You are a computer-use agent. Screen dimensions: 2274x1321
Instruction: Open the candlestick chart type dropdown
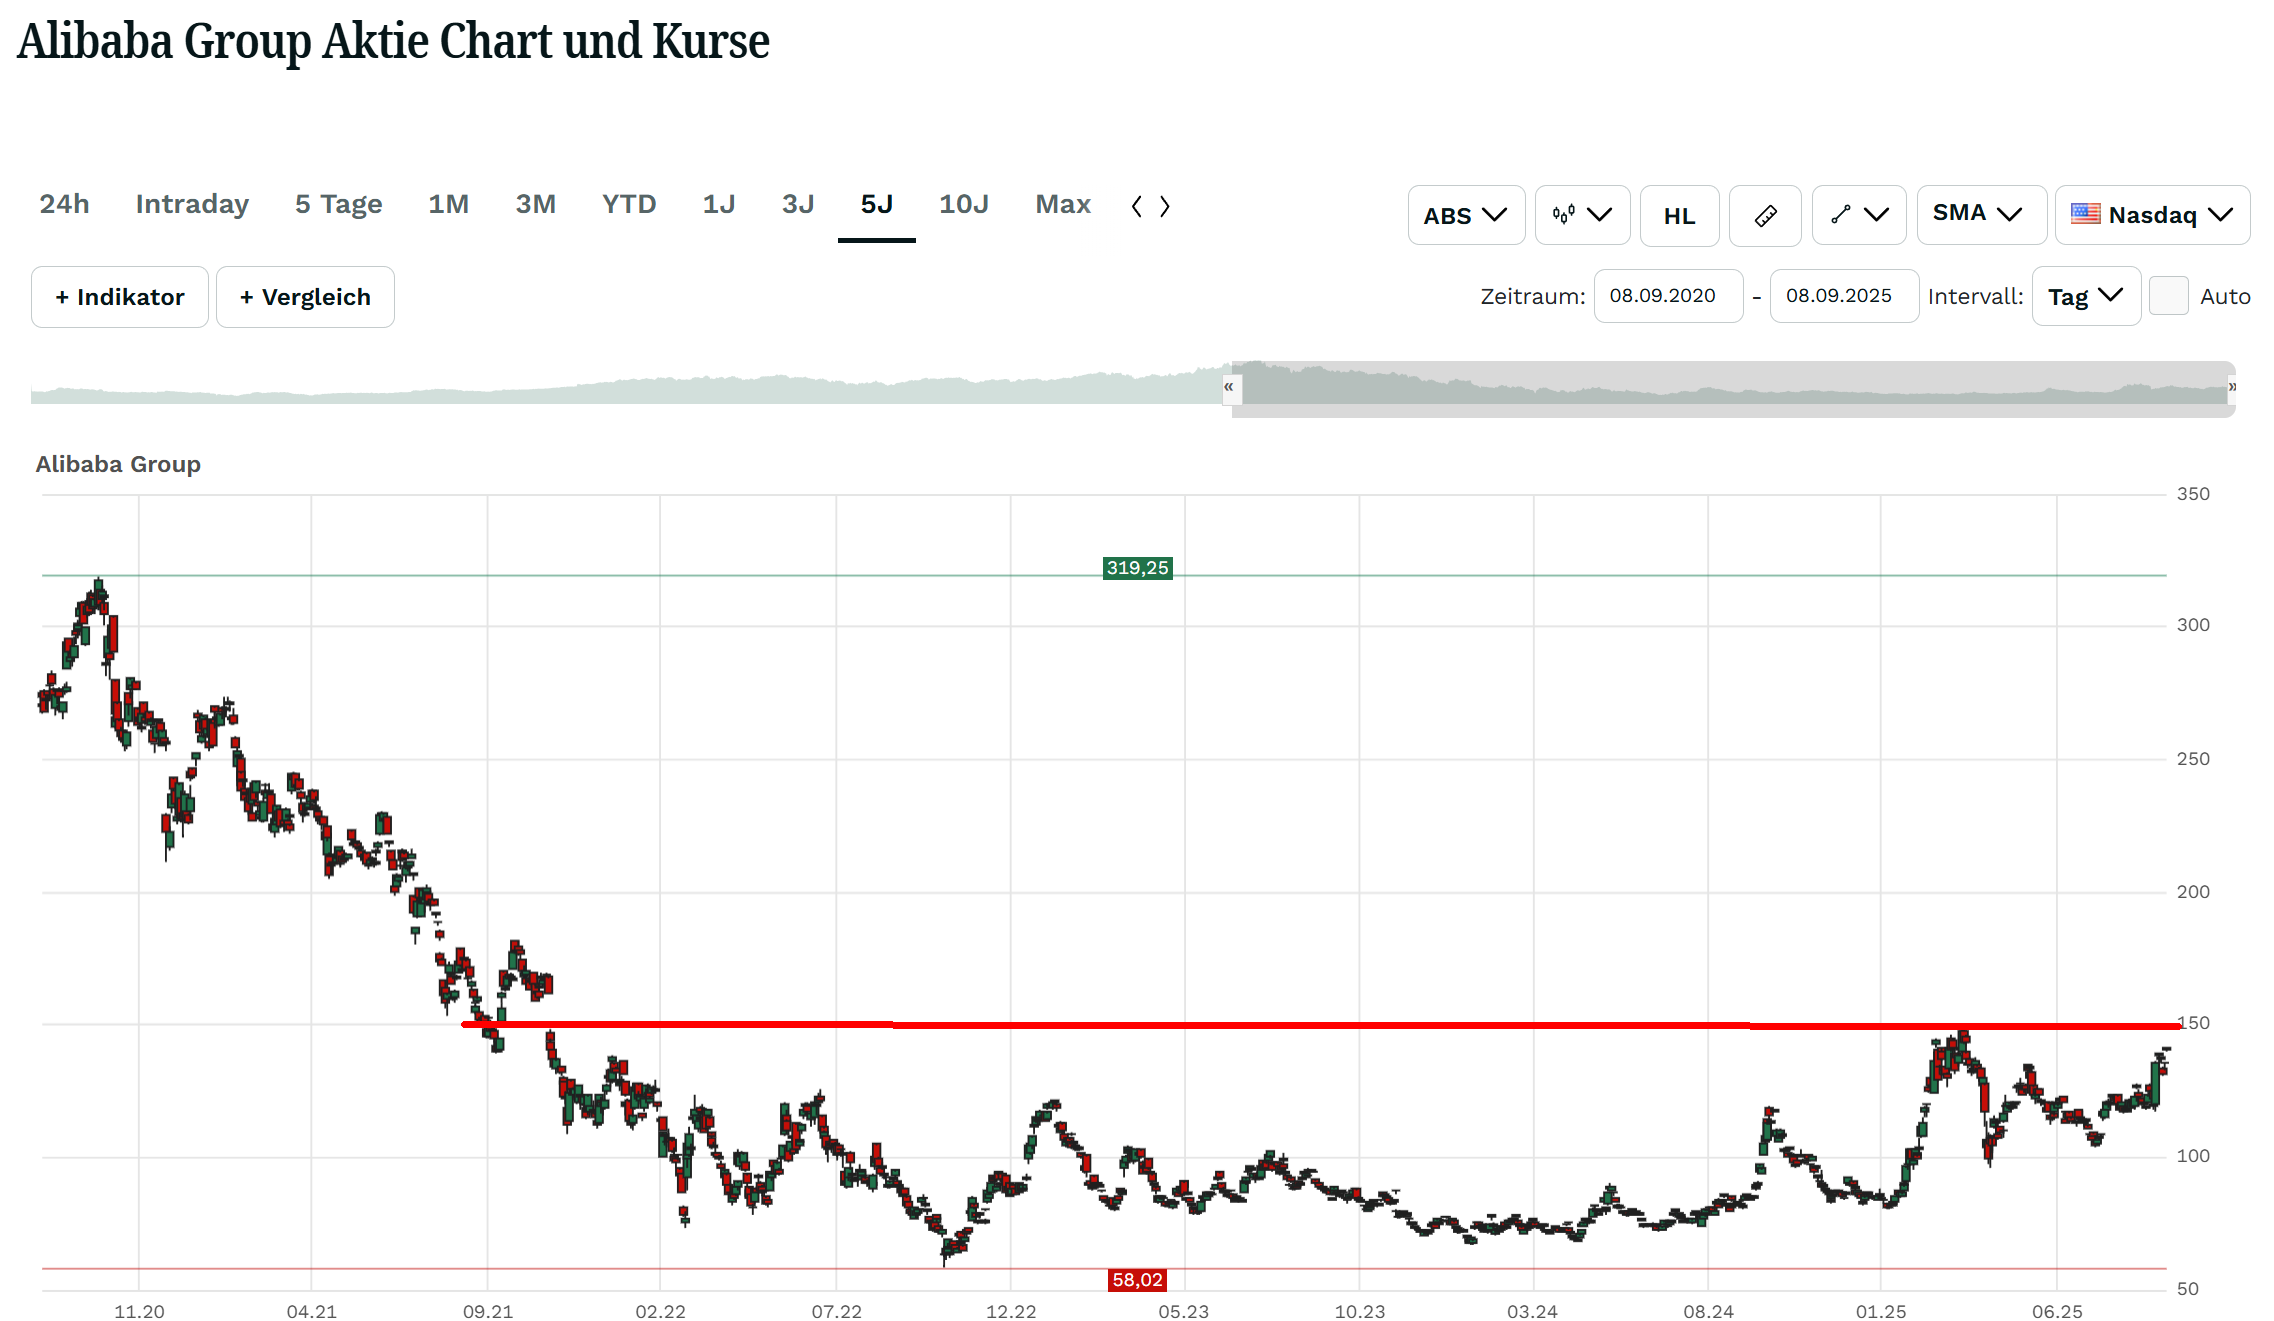click(1582, 215)
